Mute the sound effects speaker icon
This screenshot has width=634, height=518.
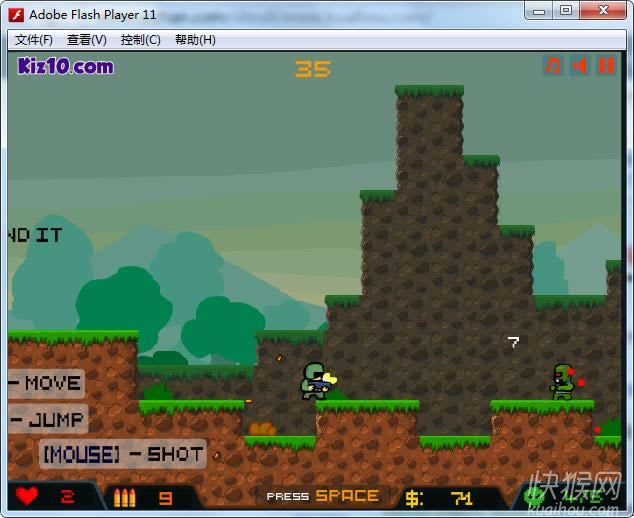point(580,66)
